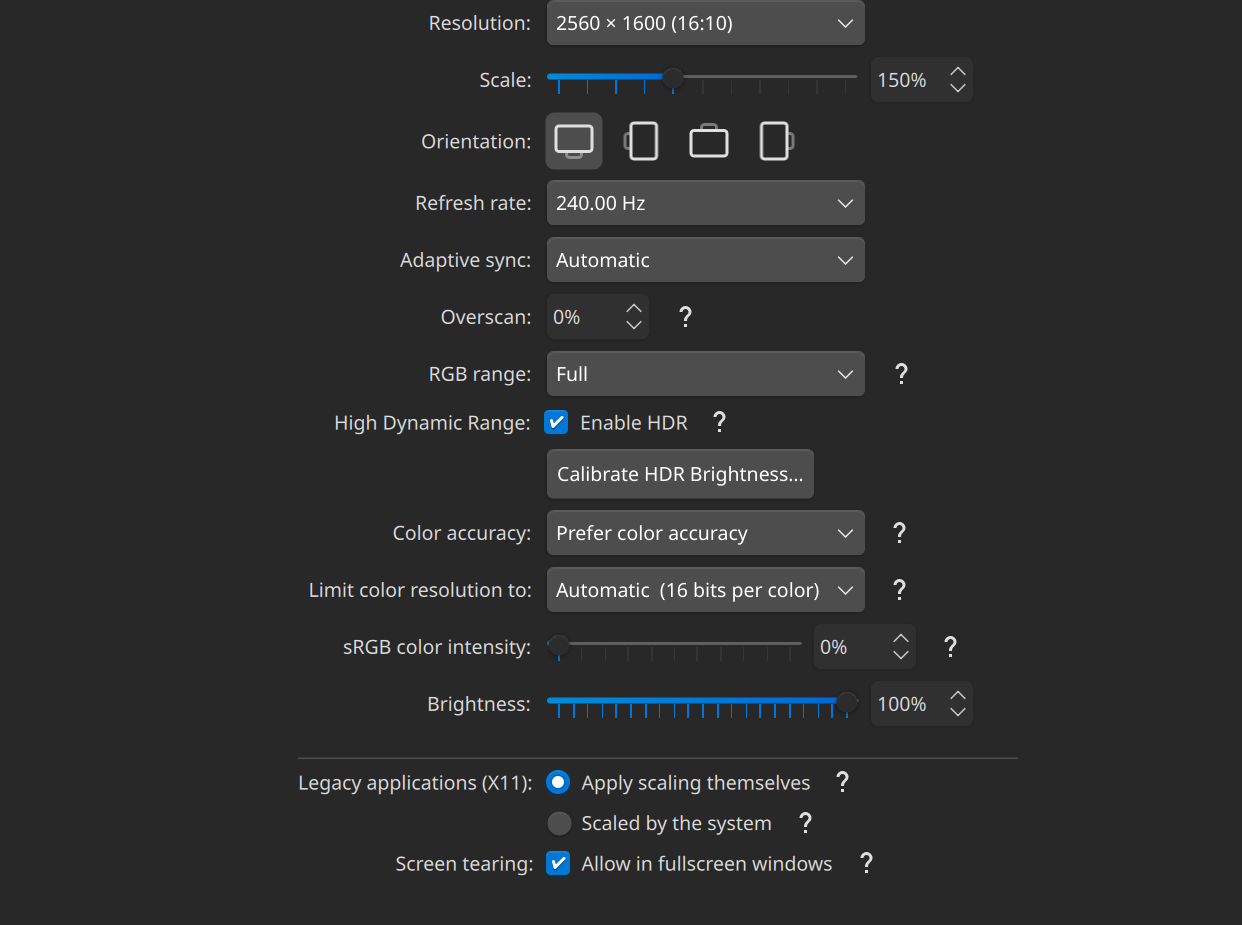The width and height of the screenshot is (1242, 925).
Task: Decrease Brightness value with down arrow
Action: [x=958, y=712]
